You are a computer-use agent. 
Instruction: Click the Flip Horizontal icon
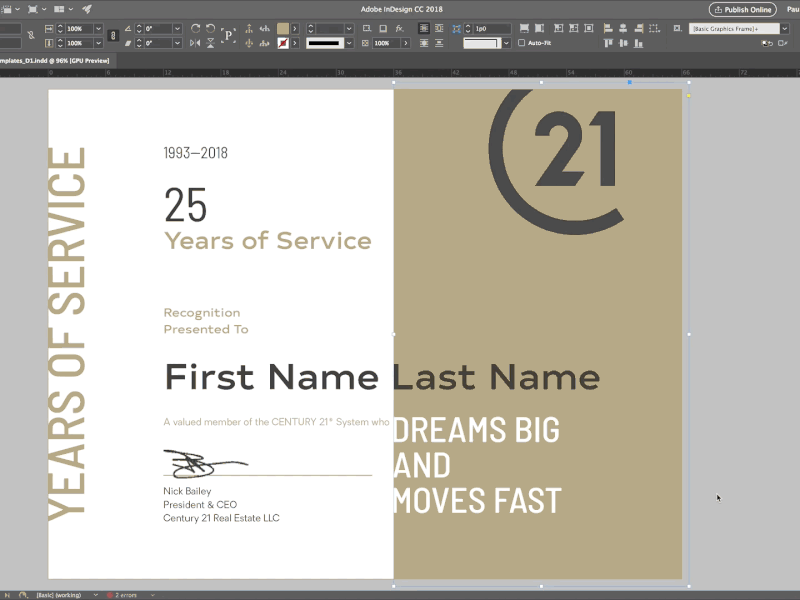pyautogui.click(x=194, y=43)
